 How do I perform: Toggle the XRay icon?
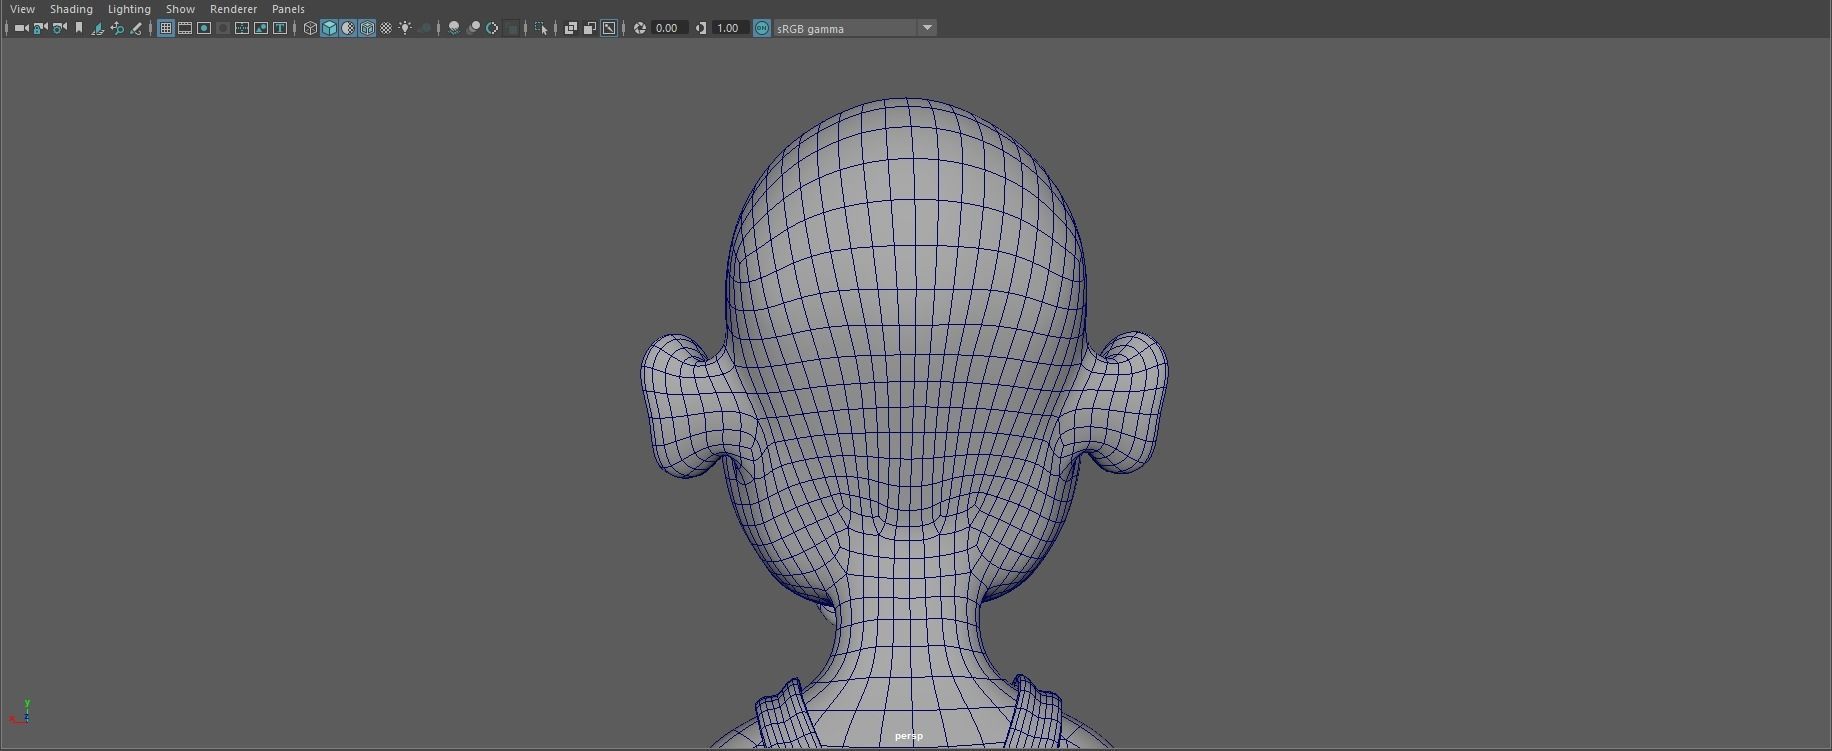tap(571, 28)
